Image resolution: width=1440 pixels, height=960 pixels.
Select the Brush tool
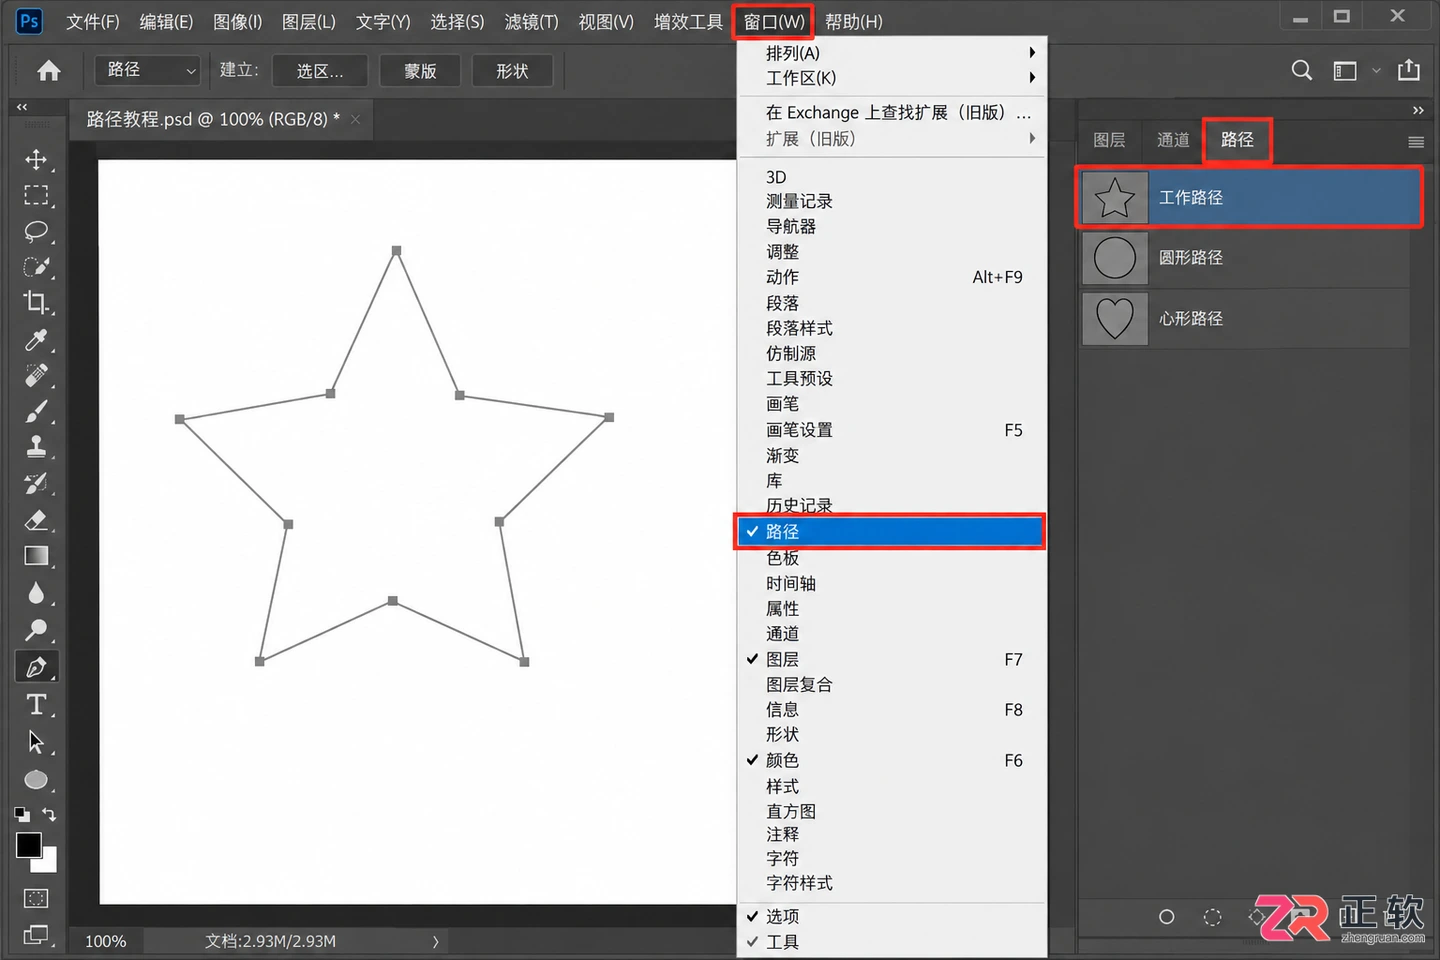pos(36,411)
